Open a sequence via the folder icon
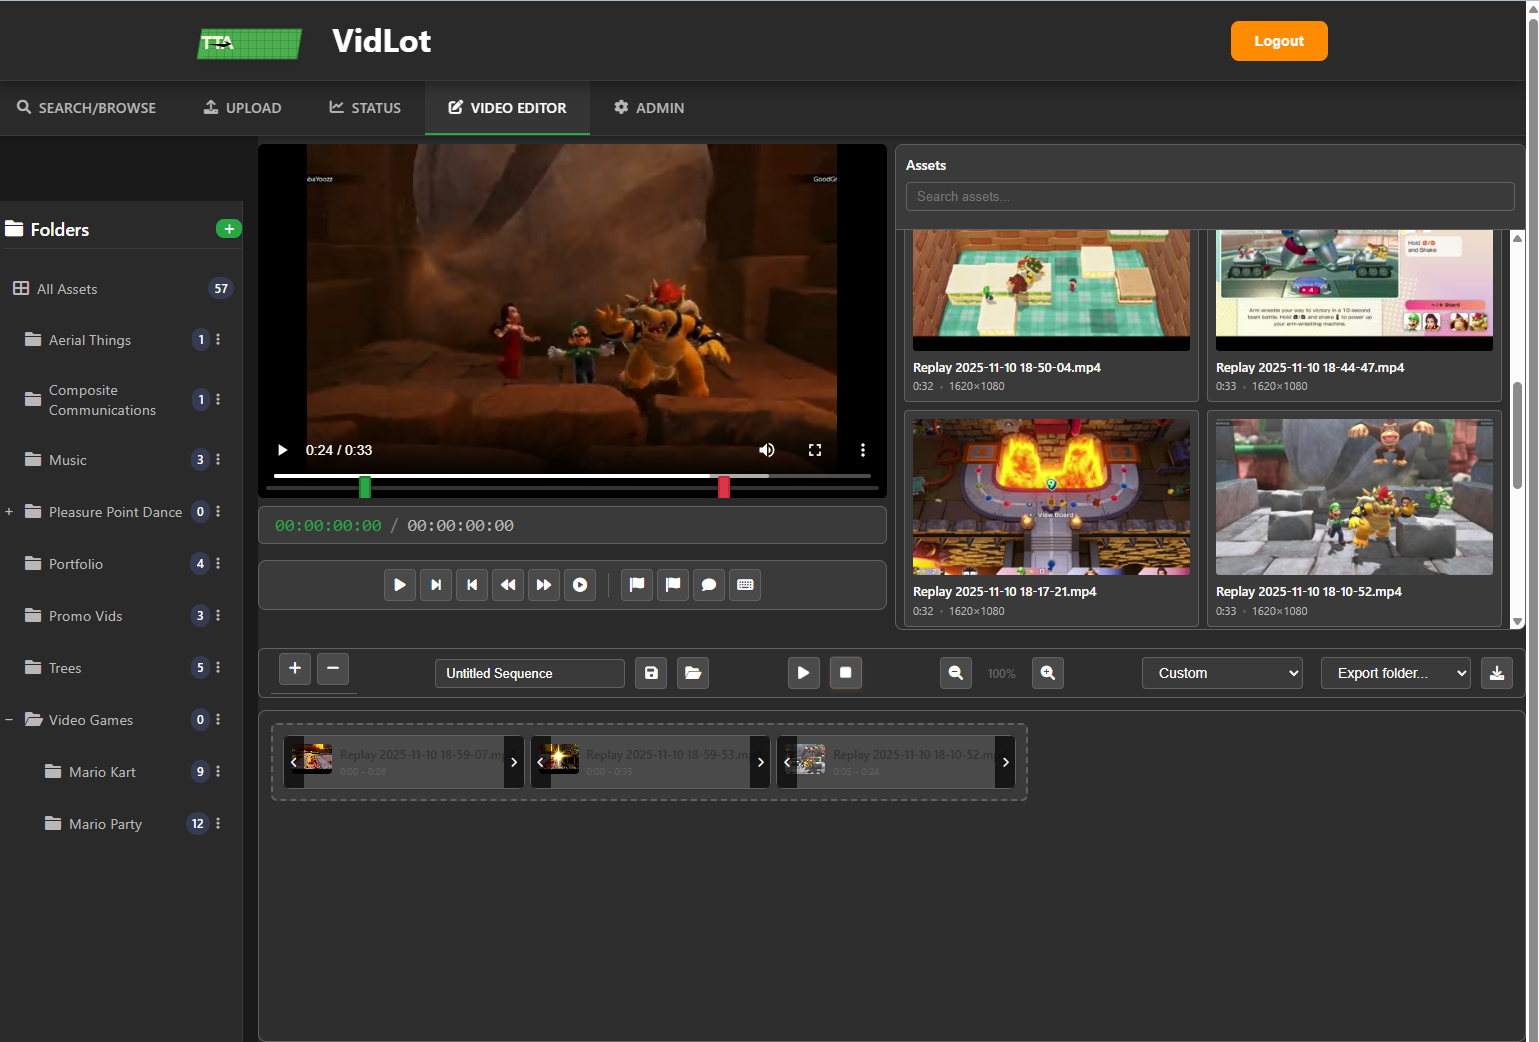 coord(692,673)
